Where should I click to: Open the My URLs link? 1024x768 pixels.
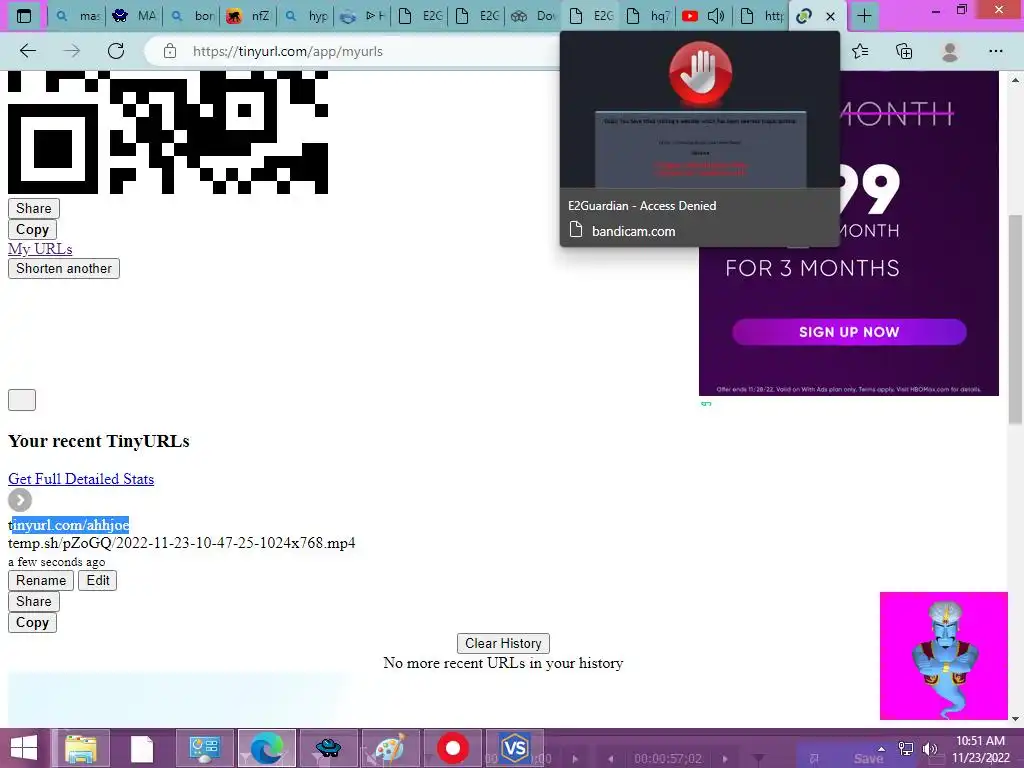coord(40,249)
